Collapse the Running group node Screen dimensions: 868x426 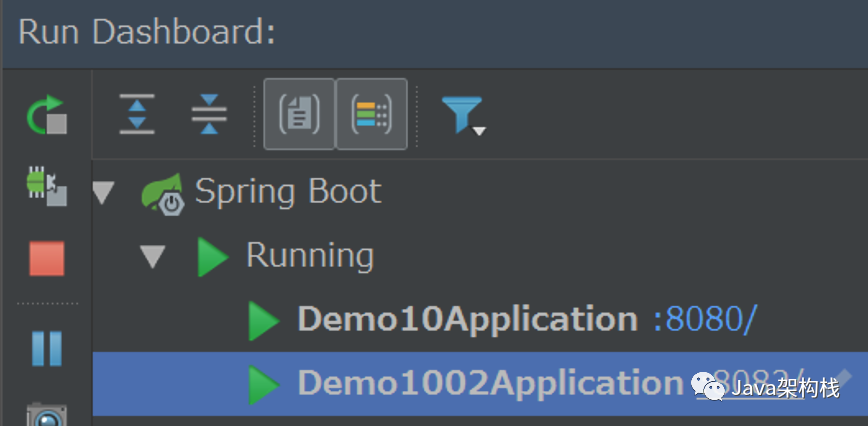coord(152,257)
